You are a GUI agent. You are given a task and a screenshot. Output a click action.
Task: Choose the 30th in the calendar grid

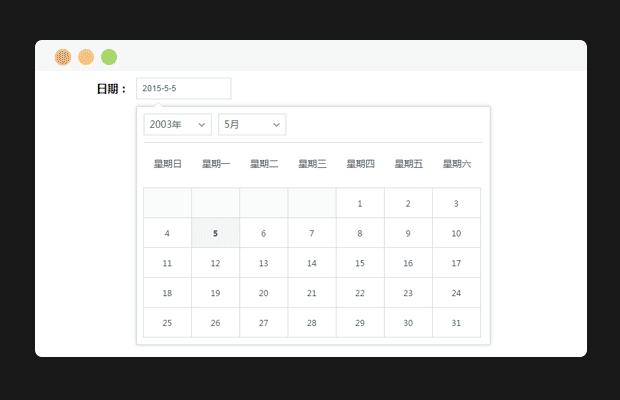click(408, 323)
